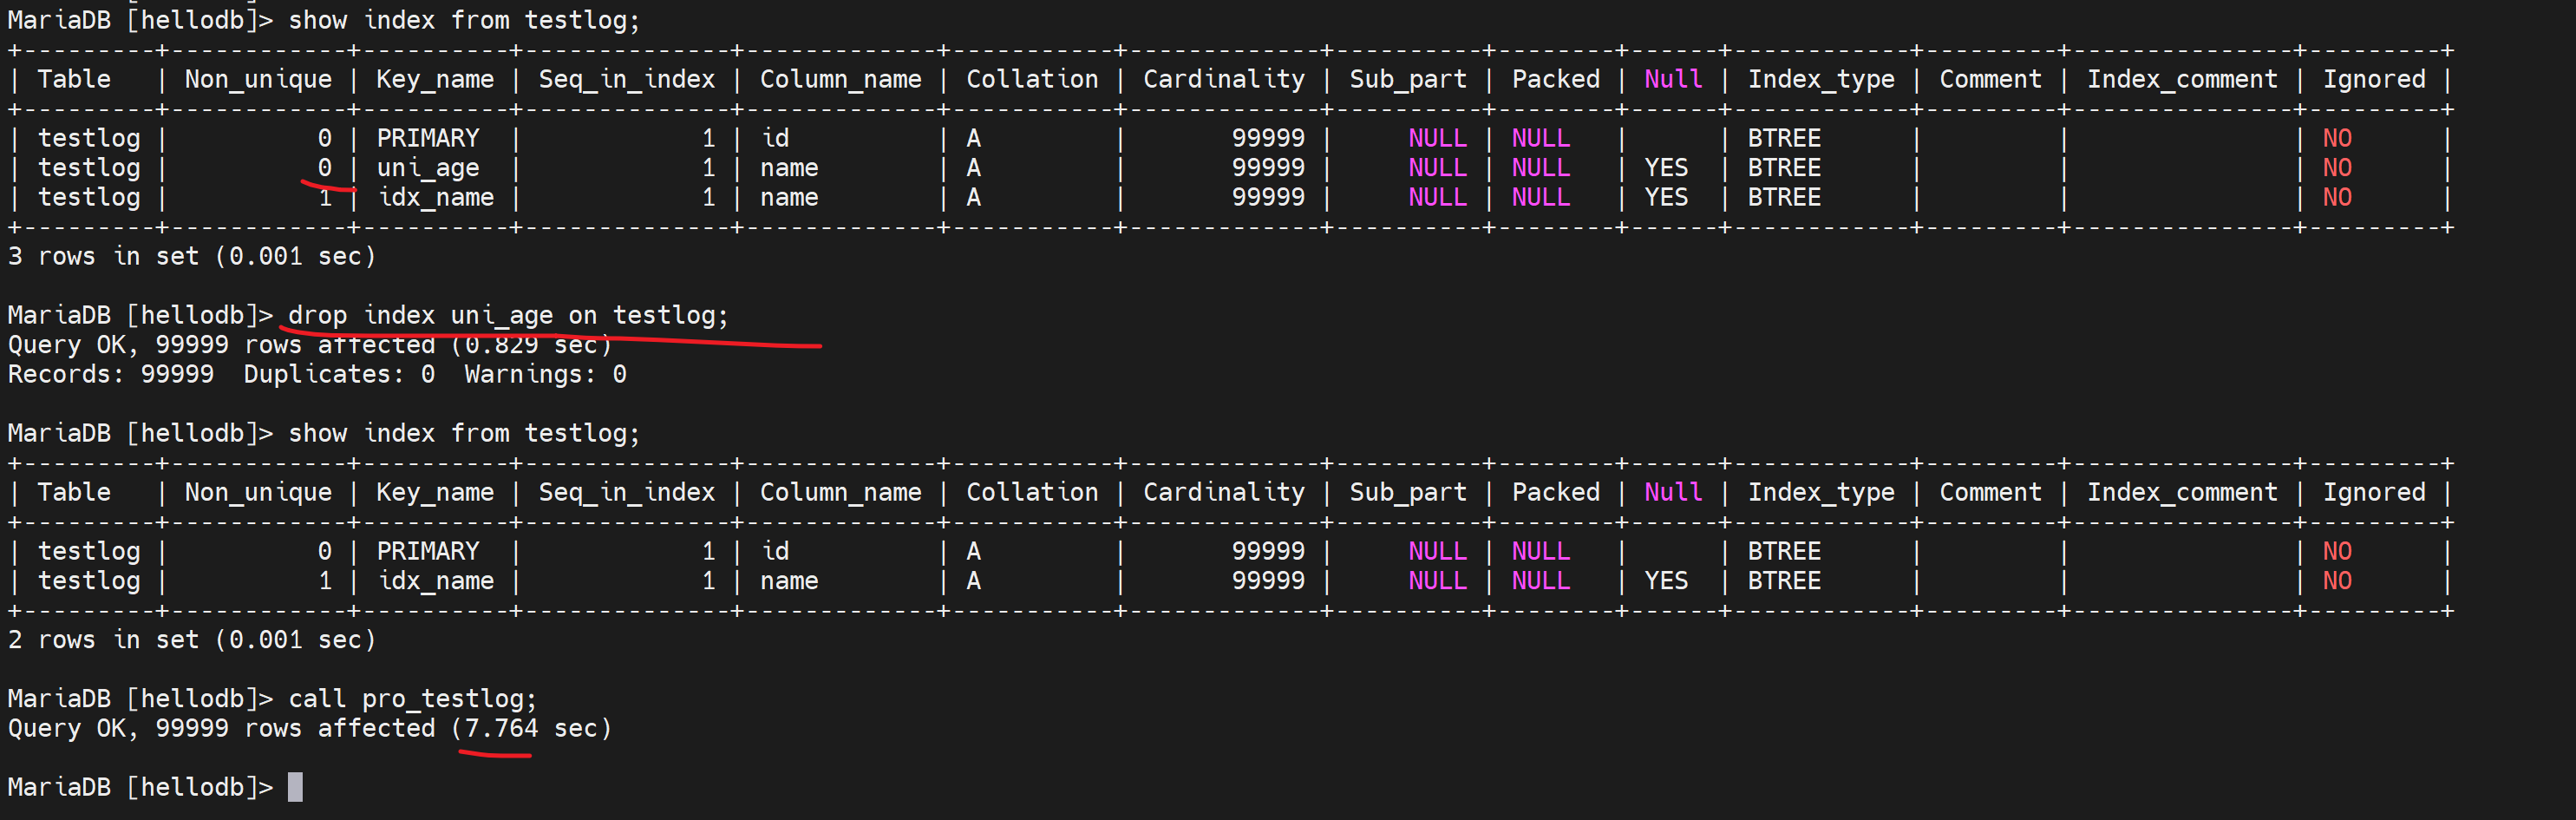Image resolution: width=2576 pixels, height=820 pixels.
Task: Click the Index_type header in second table
Action: click(1820, 492)
